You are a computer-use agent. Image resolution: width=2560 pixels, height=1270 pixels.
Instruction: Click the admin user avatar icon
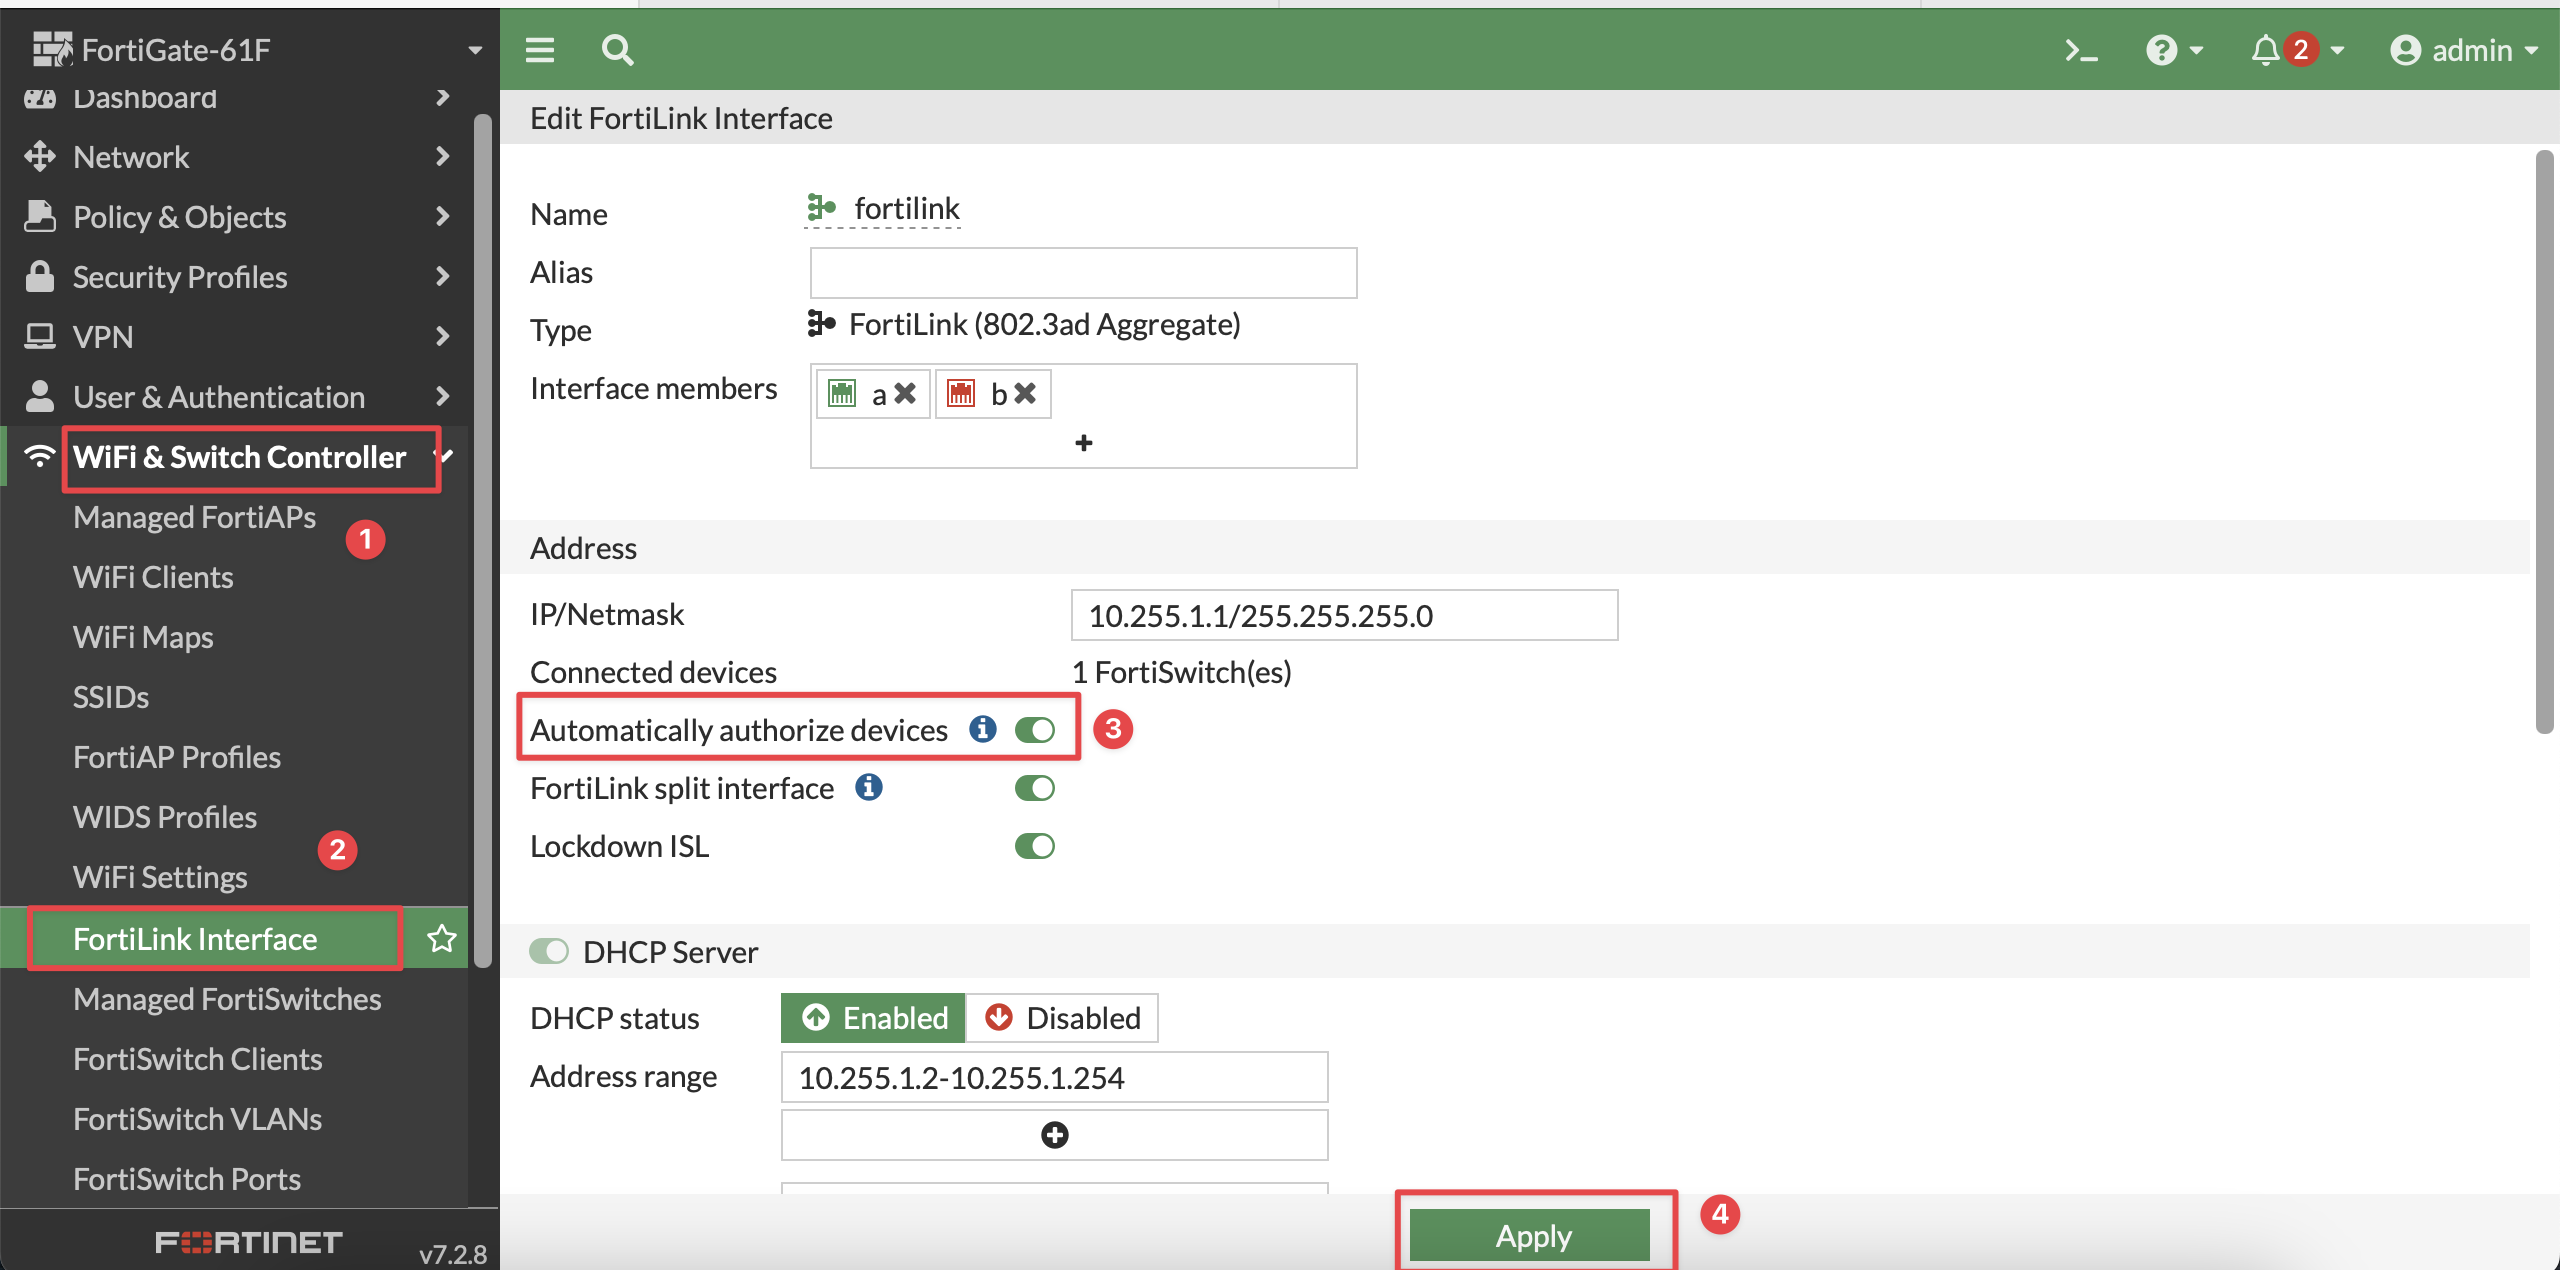coord(2405,50)
